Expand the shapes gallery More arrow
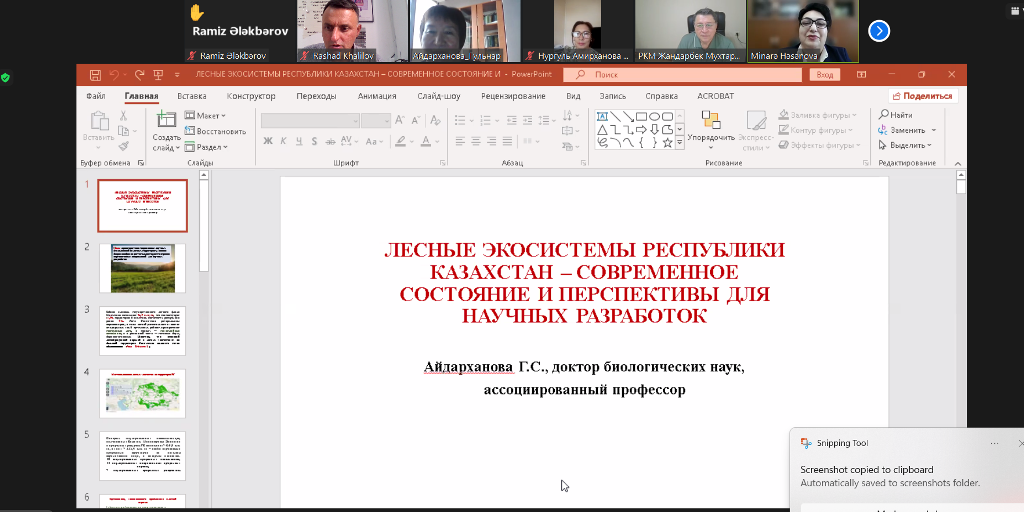 click(x=680, y=142)
